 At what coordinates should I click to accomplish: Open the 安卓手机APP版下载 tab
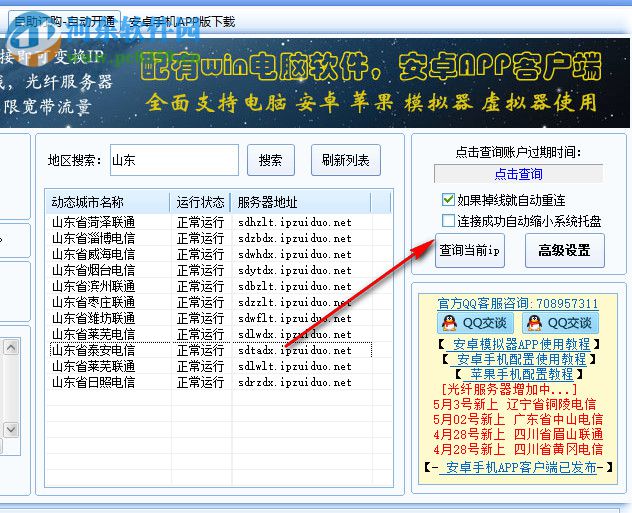click(x=182, y=21)
